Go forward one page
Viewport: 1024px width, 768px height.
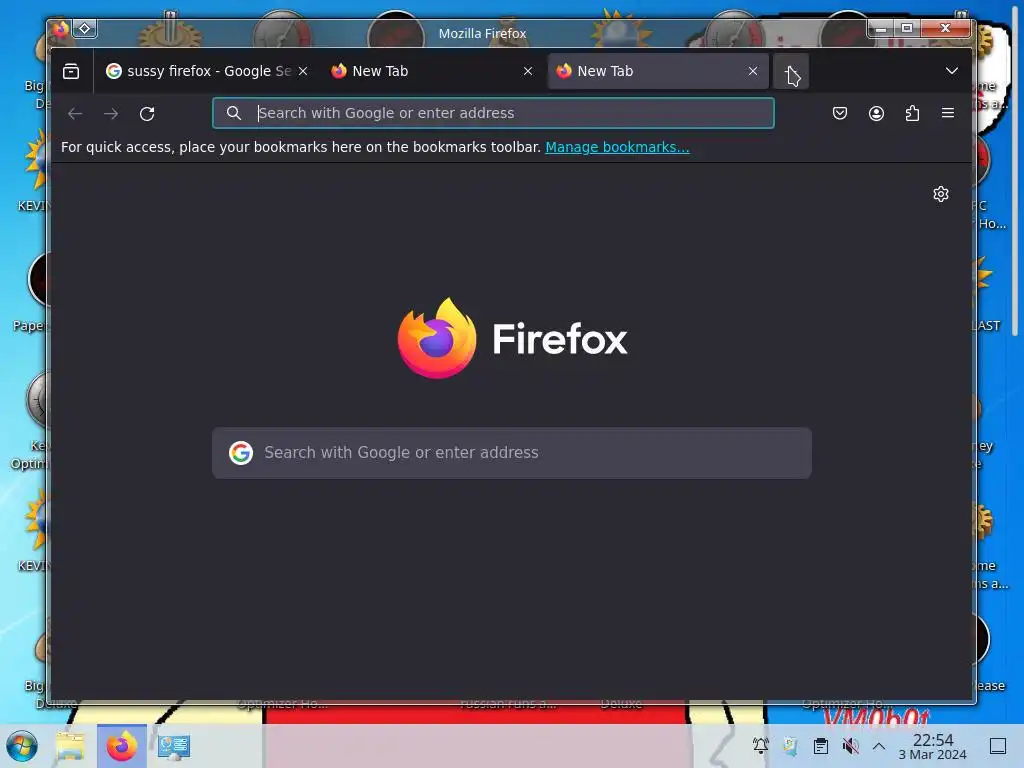111,114
